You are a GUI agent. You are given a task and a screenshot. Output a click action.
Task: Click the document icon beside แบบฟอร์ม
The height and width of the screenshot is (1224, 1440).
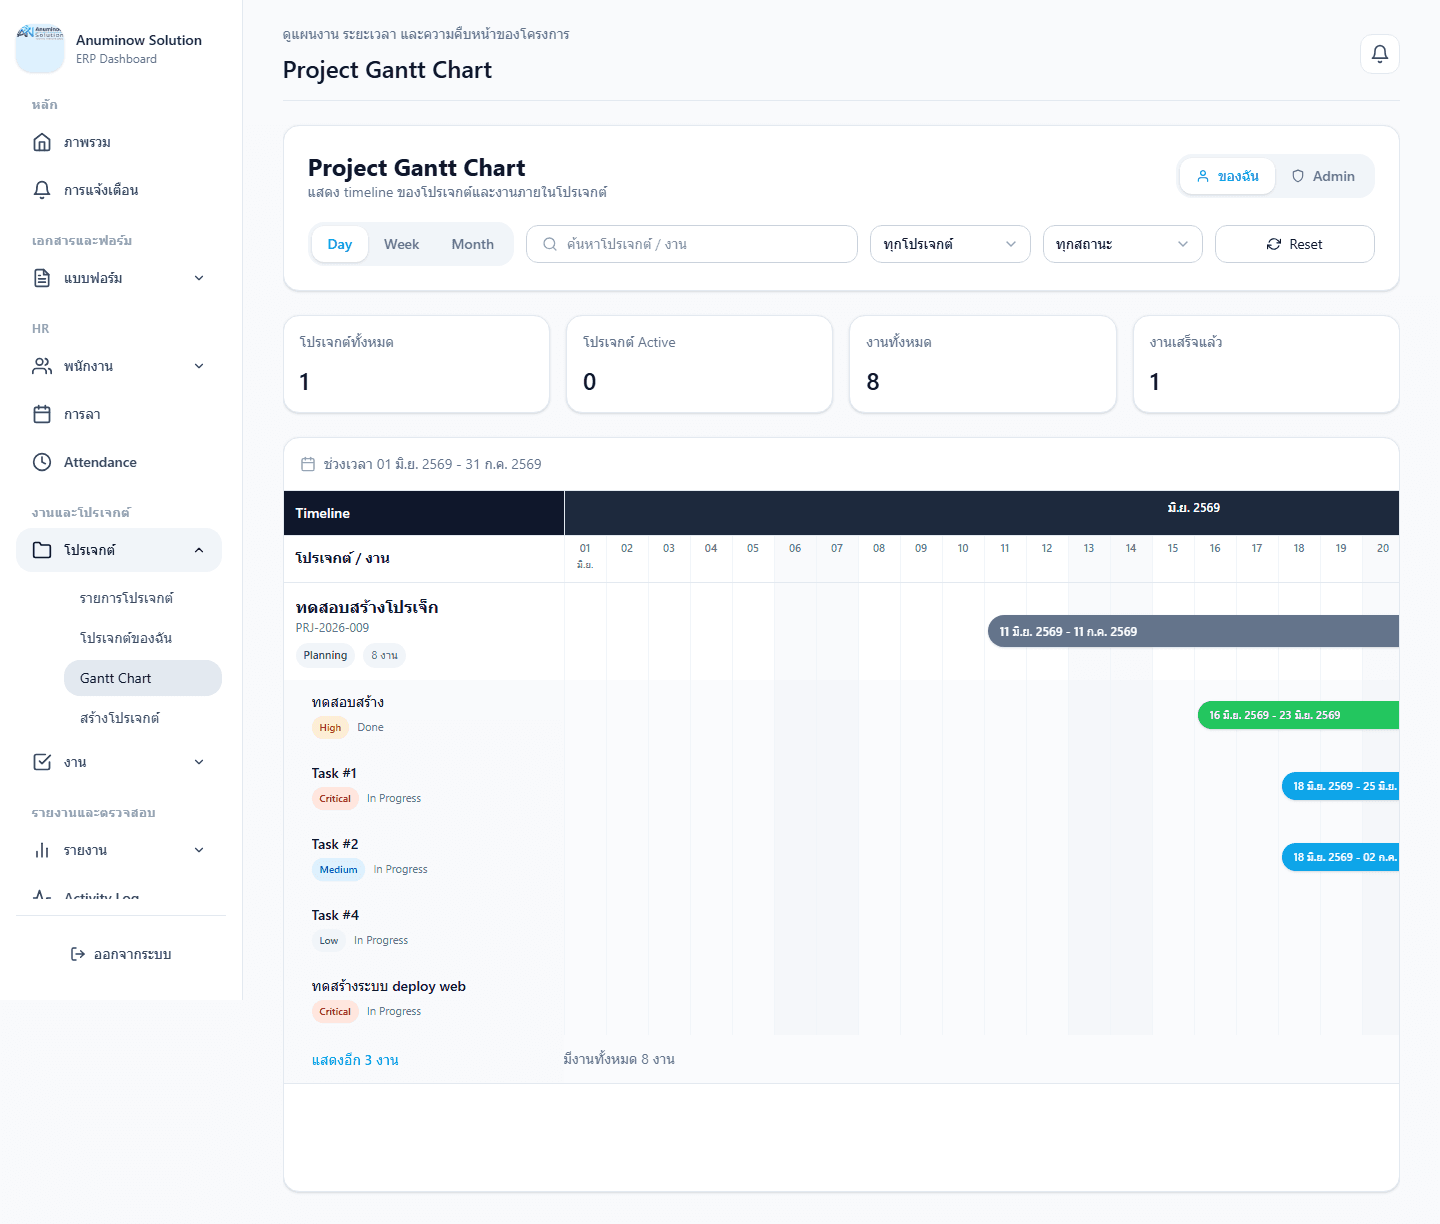(42, 278)
